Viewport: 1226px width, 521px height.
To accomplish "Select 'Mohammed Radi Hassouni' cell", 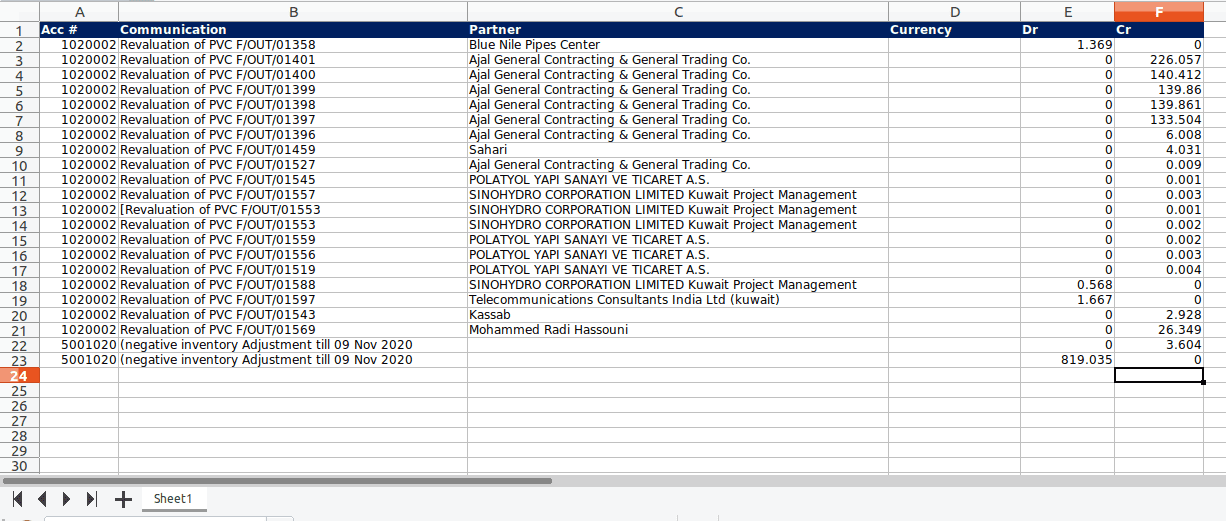I will click(678, 330).
